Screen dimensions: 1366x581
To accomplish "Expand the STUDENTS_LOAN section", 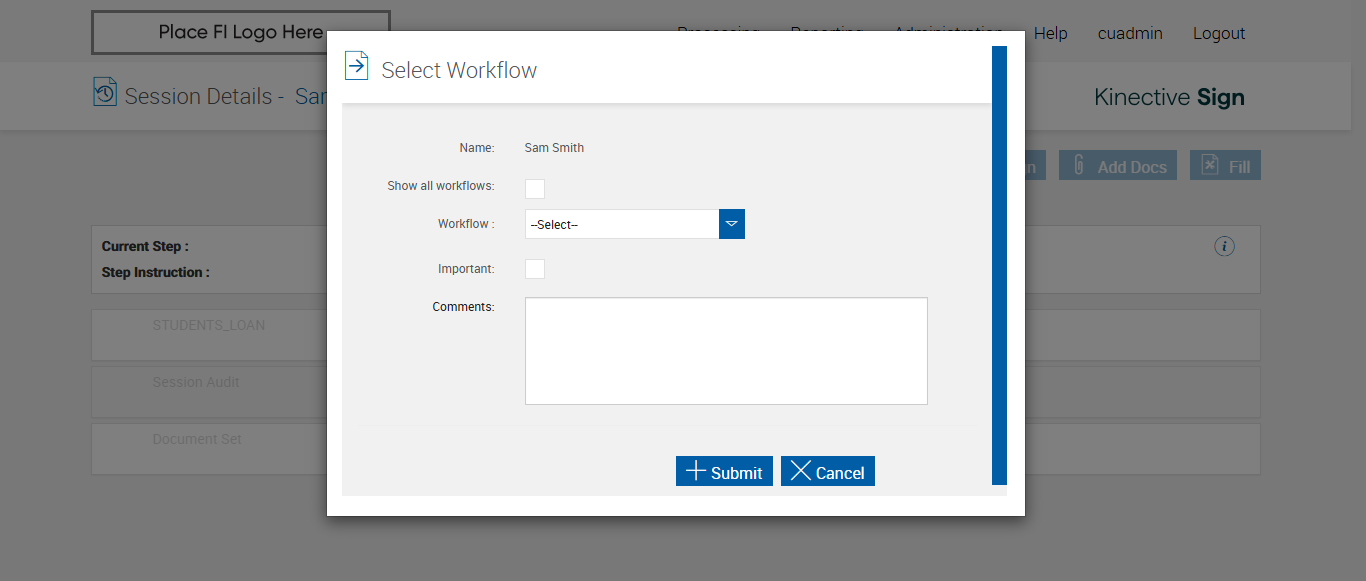I will point(208,326).
